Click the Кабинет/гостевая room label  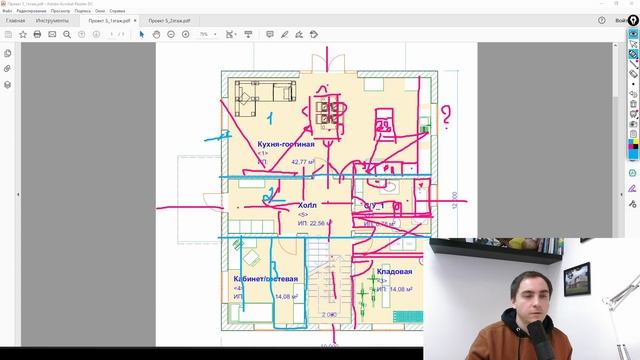coord(266,279)
